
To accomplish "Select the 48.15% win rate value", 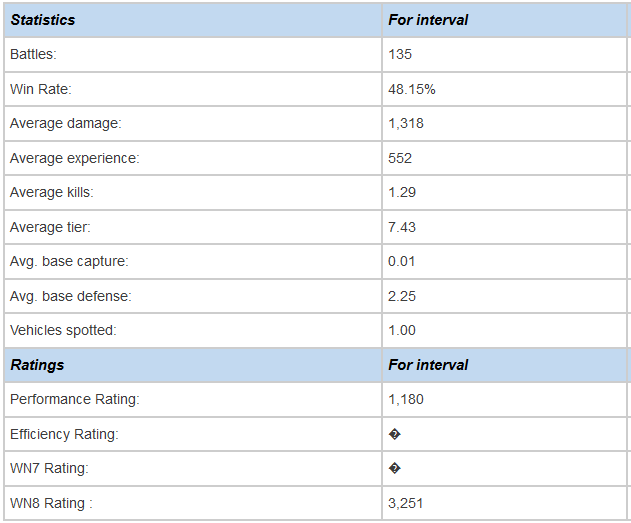I will pos(411,89).
